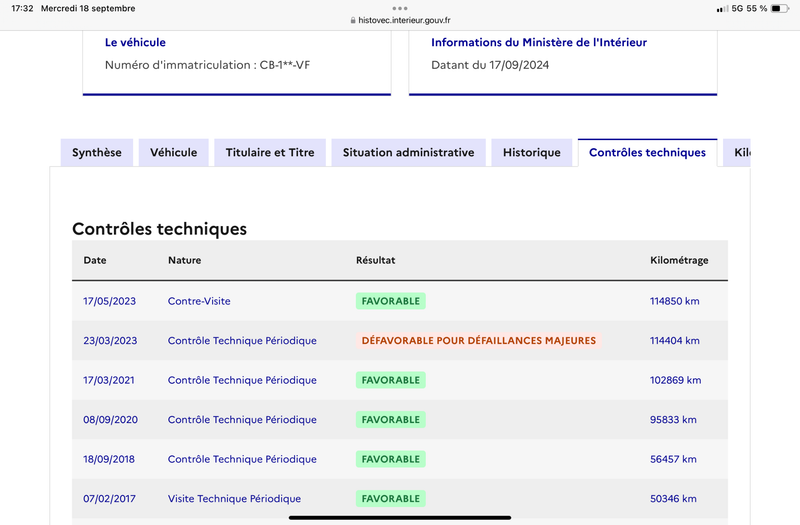Click the 23/03/2023 date cell
The height and width of the screenshot is (525, 800).
110,340
